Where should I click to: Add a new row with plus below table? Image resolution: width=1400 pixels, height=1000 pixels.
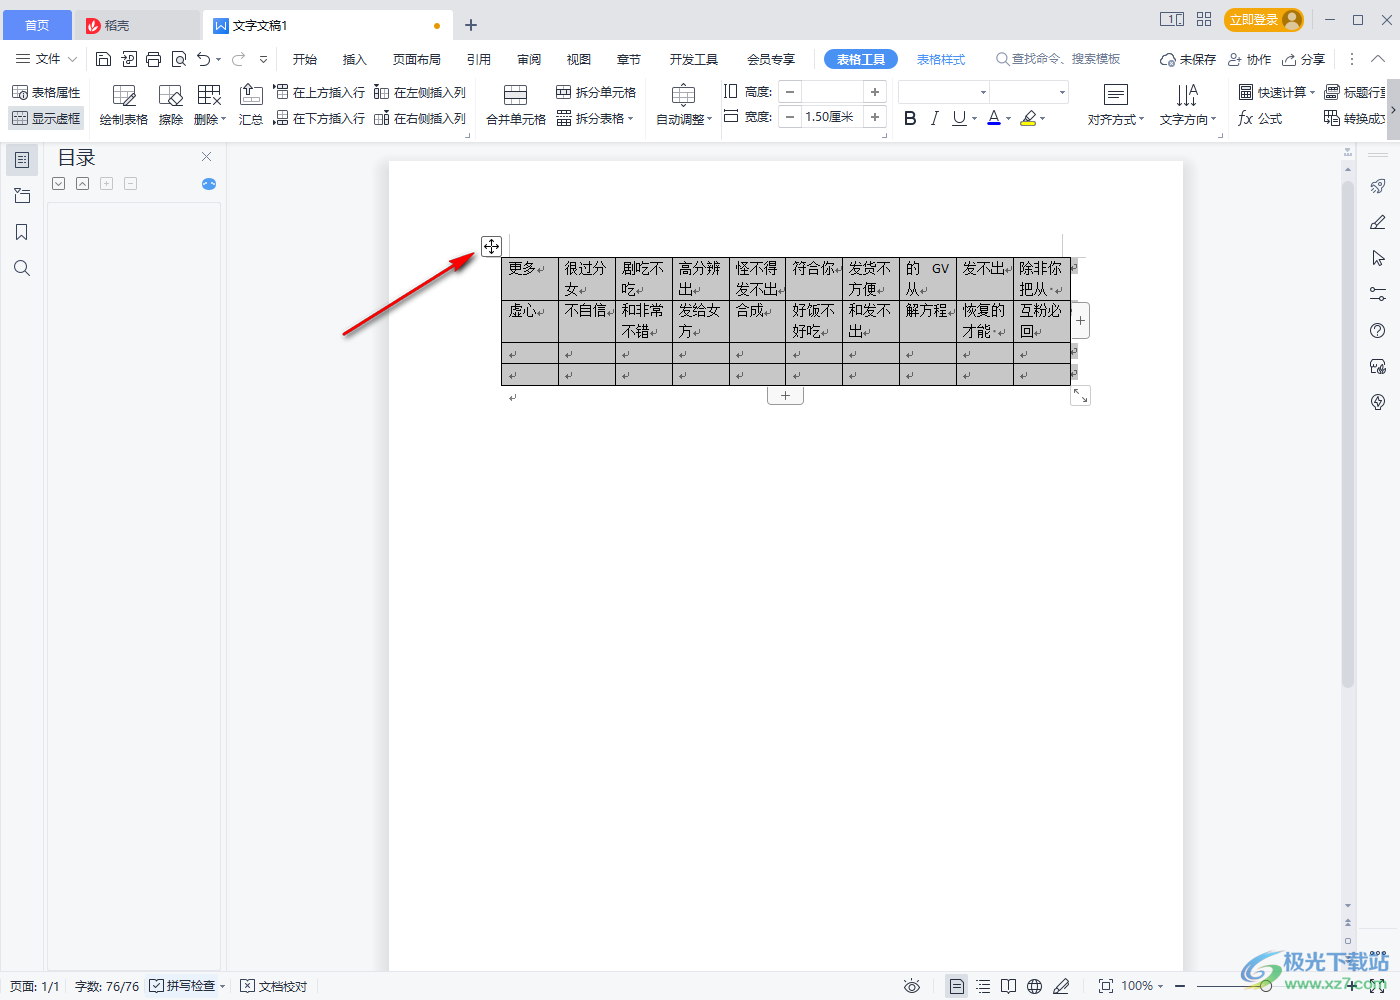(x=785, y=396)
